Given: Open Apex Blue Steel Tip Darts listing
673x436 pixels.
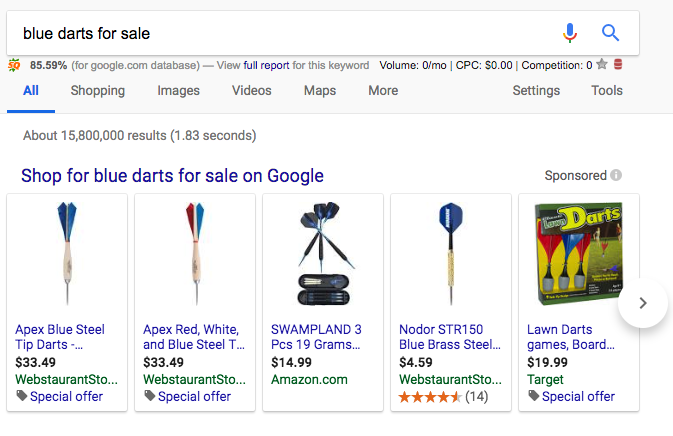Looking at the screenshot, I should (x=60, y=337).
